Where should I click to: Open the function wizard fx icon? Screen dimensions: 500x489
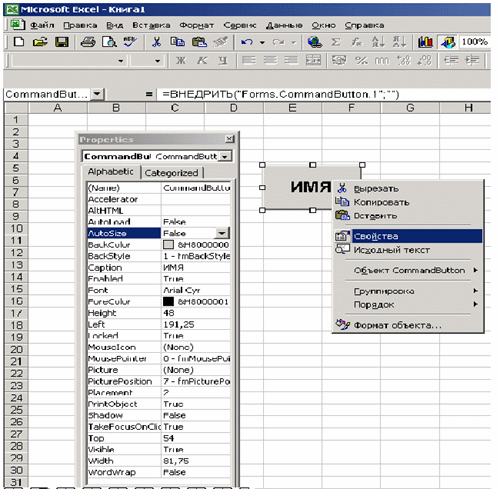(357, 42)
